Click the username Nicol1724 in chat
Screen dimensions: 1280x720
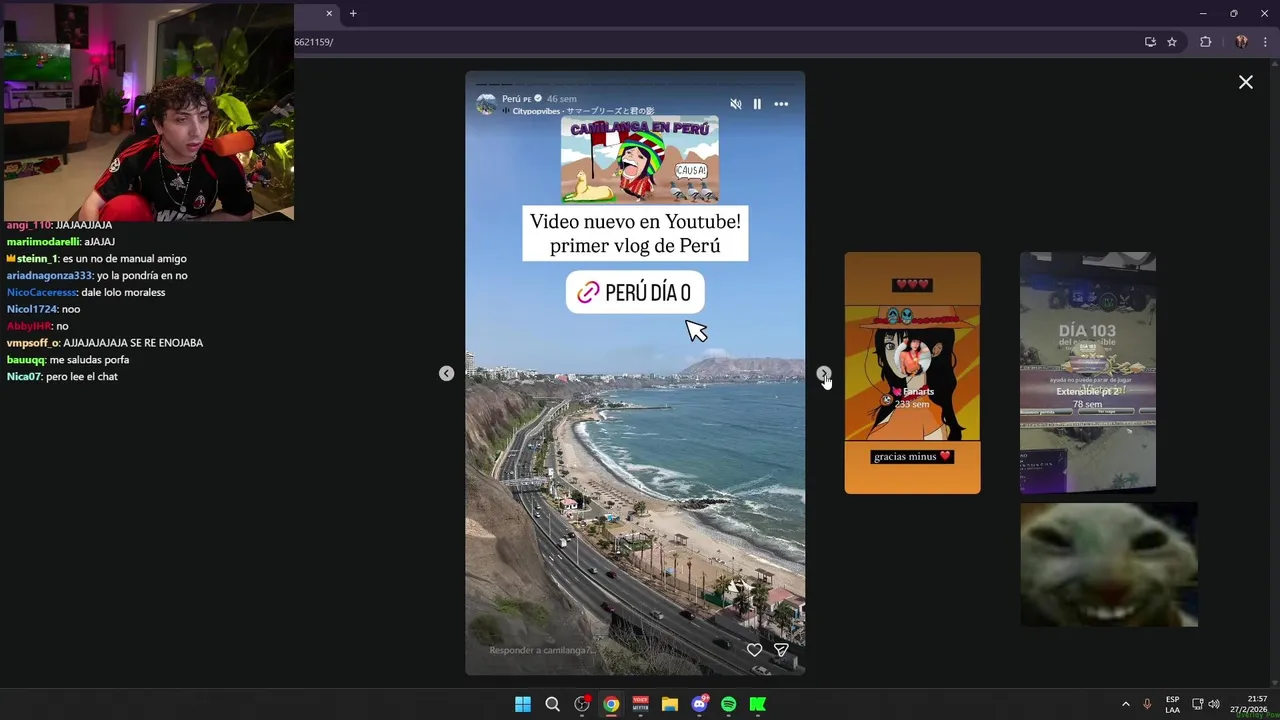pos(31,309)
